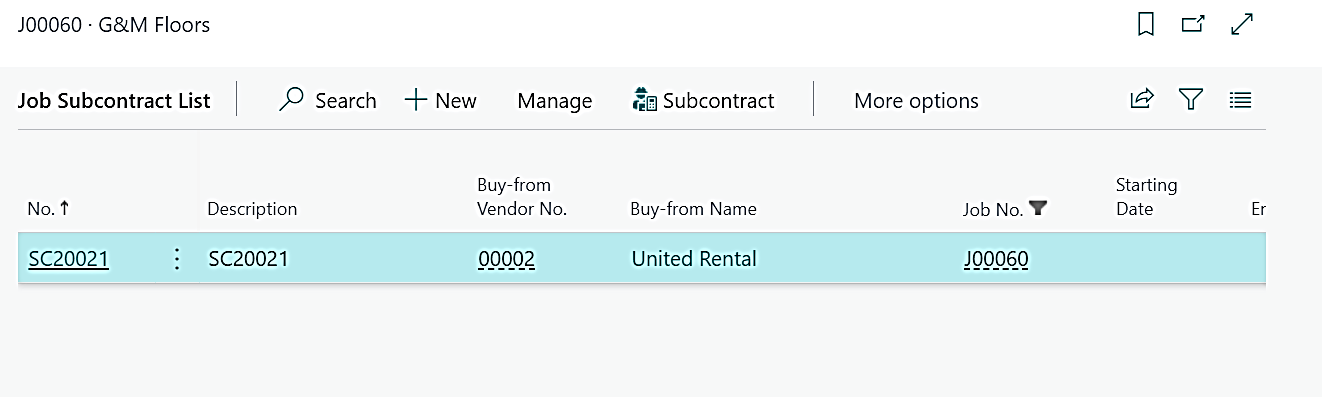This screenshot has height=397, width=1322.
Task: Click the Description column header
Action: (x=252, y=209)
